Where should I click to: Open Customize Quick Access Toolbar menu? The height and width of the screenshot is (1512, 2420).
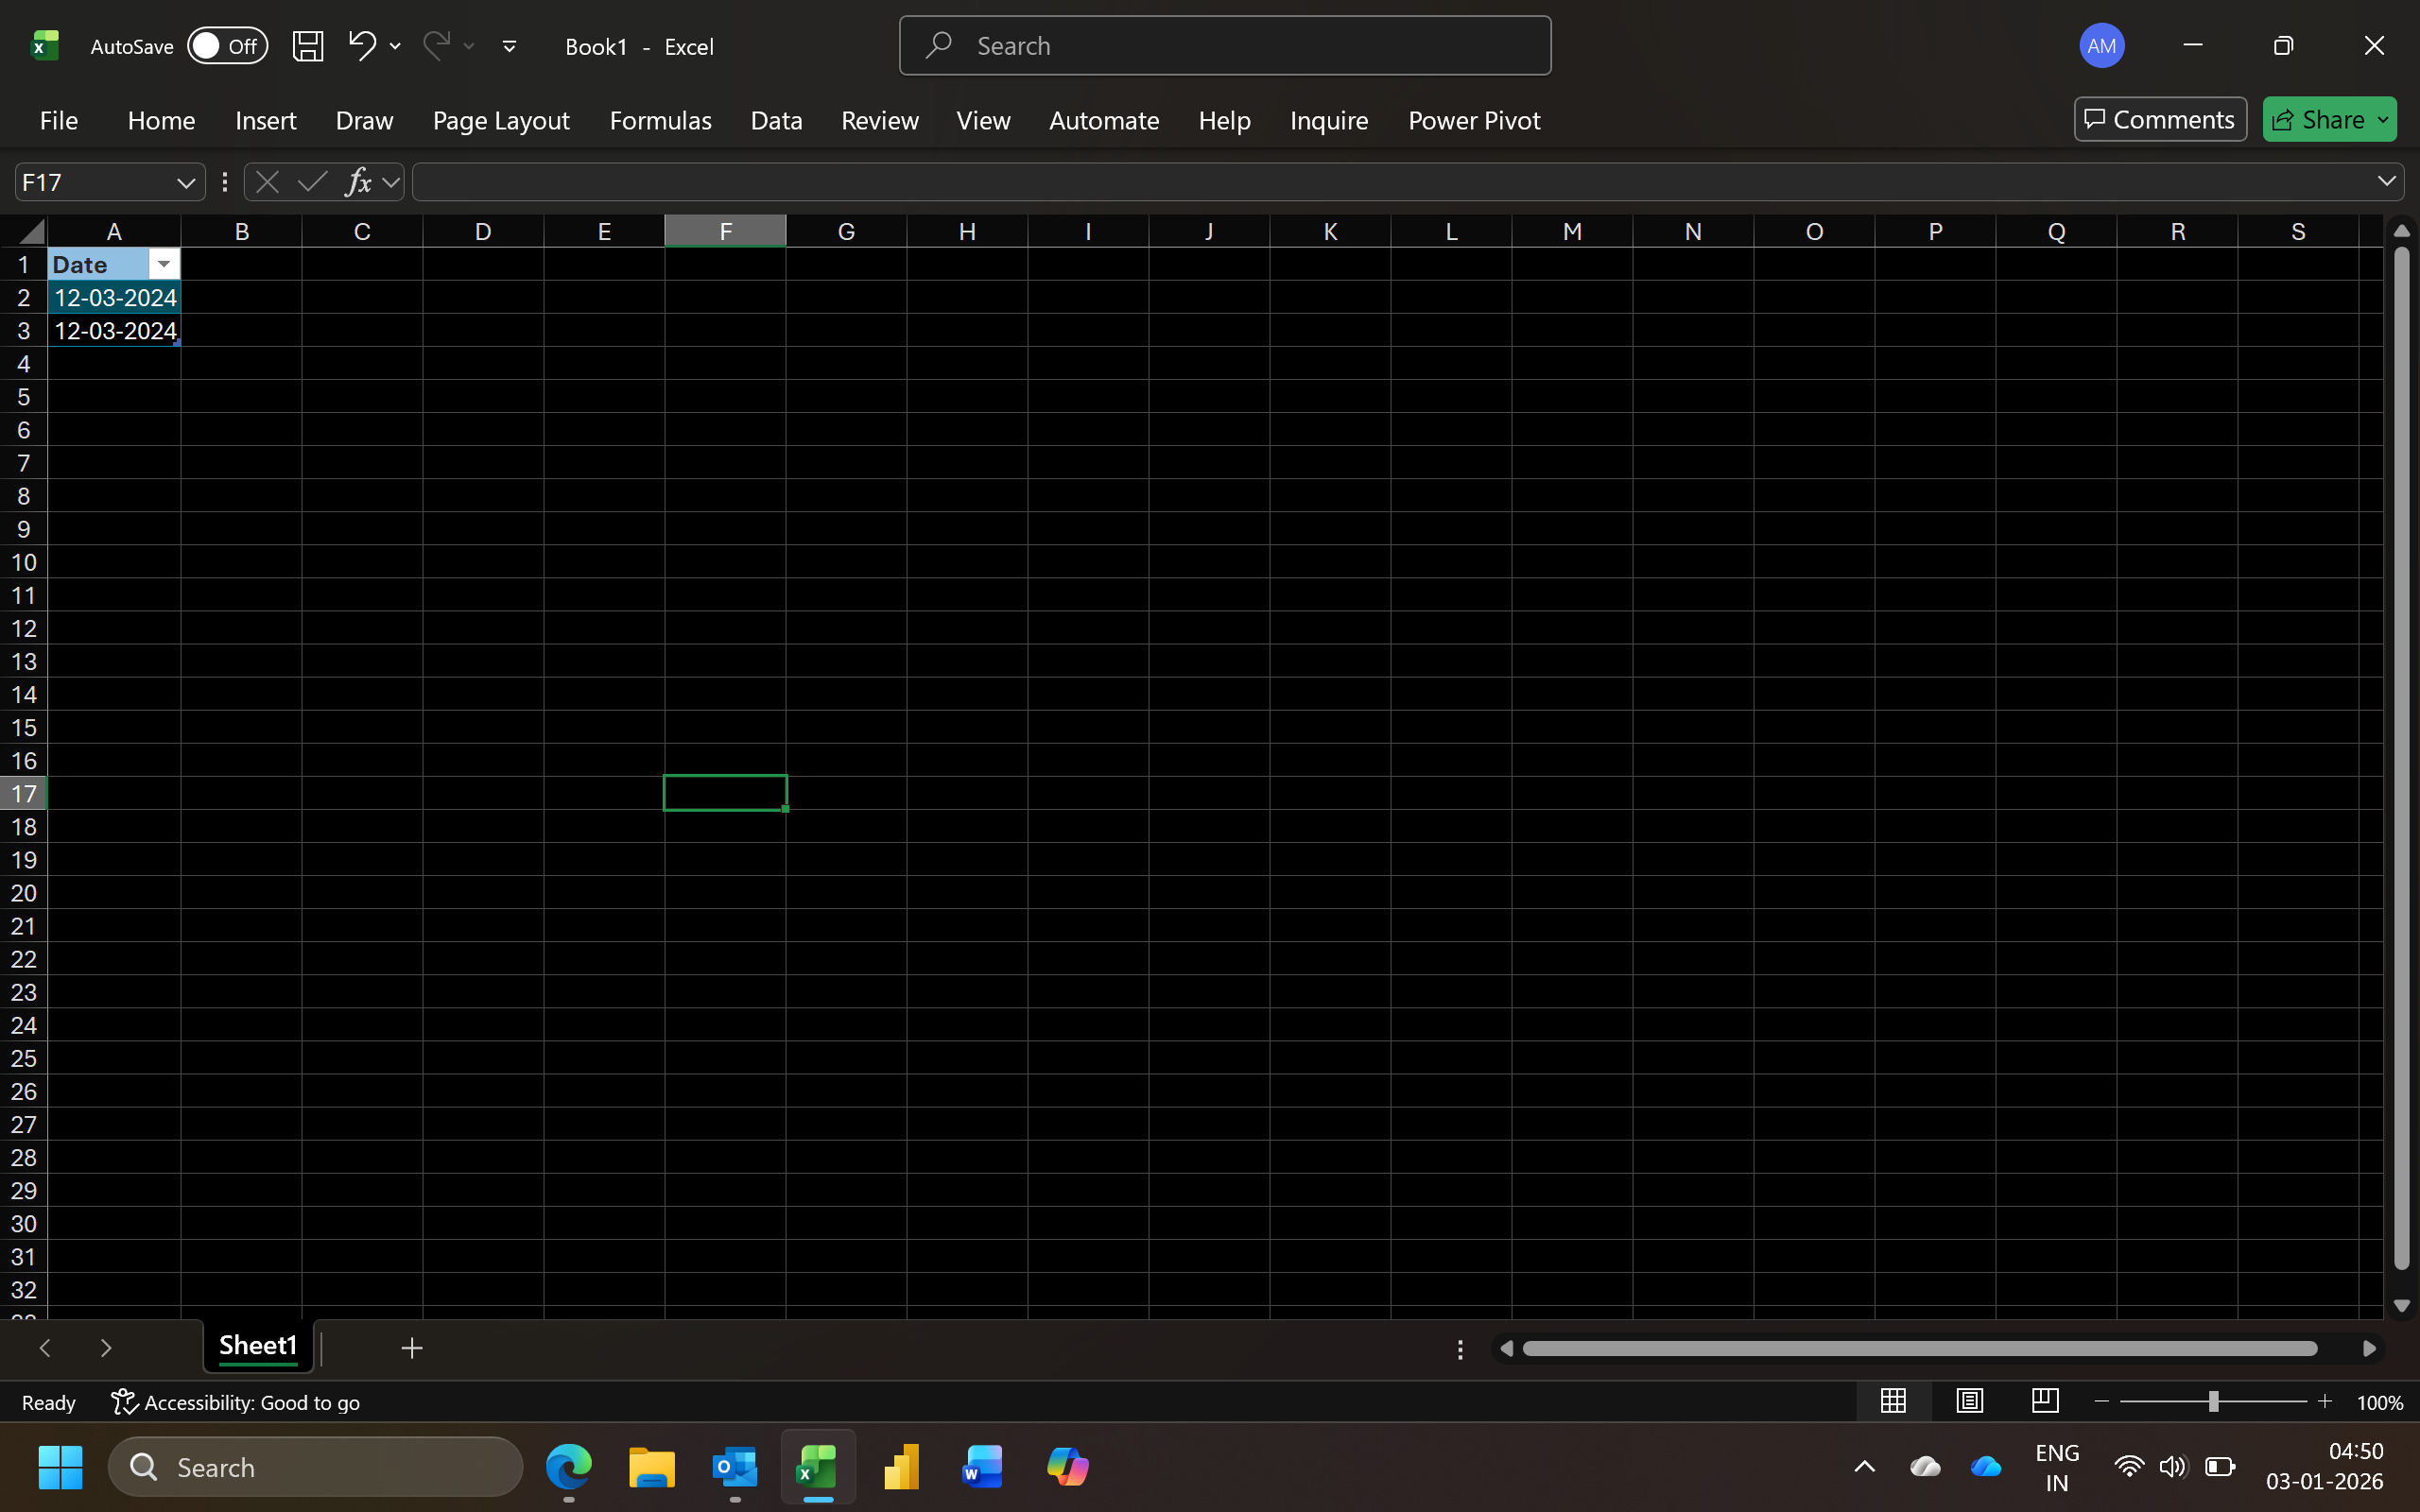pos(509,46)
